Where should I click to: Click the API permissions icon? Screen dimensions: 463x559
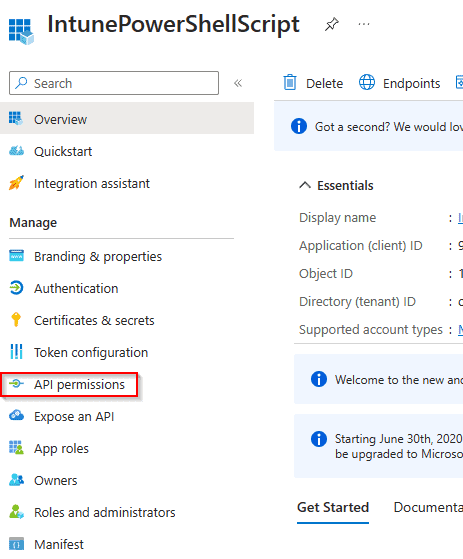[x=16, y=384]
